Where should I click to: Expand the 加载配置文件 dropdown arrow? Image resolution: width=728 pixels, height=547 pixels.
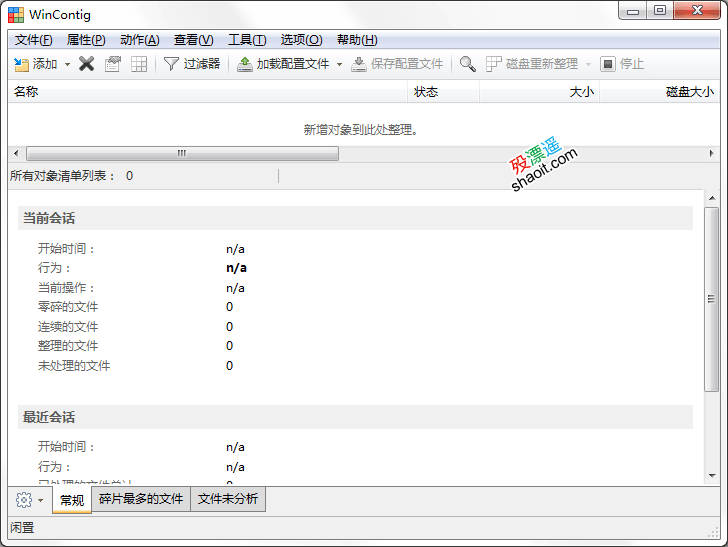(x=339, y=64)
